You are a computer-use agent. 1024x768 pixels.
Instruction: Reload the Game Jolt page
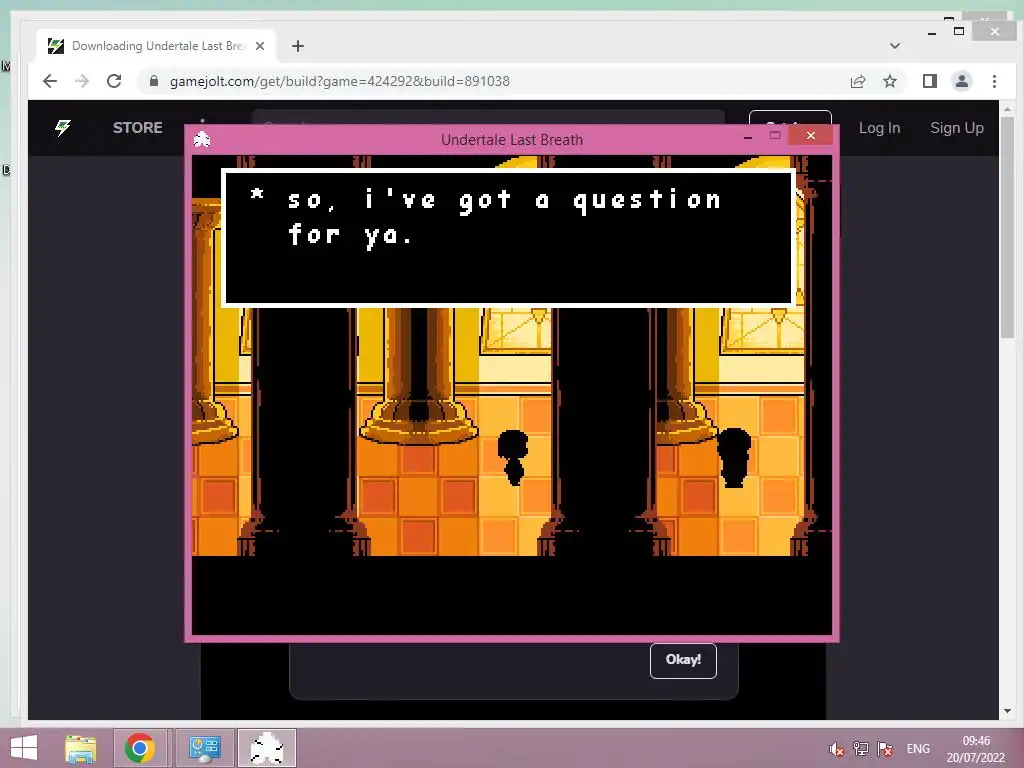coord(114,81)
